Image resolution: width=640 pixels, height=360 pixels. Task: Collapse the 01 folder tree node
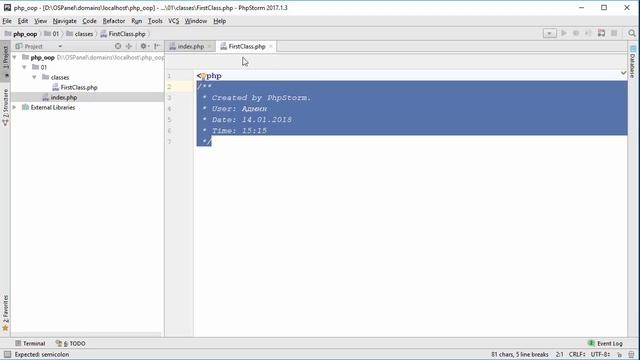coord(24,67)
